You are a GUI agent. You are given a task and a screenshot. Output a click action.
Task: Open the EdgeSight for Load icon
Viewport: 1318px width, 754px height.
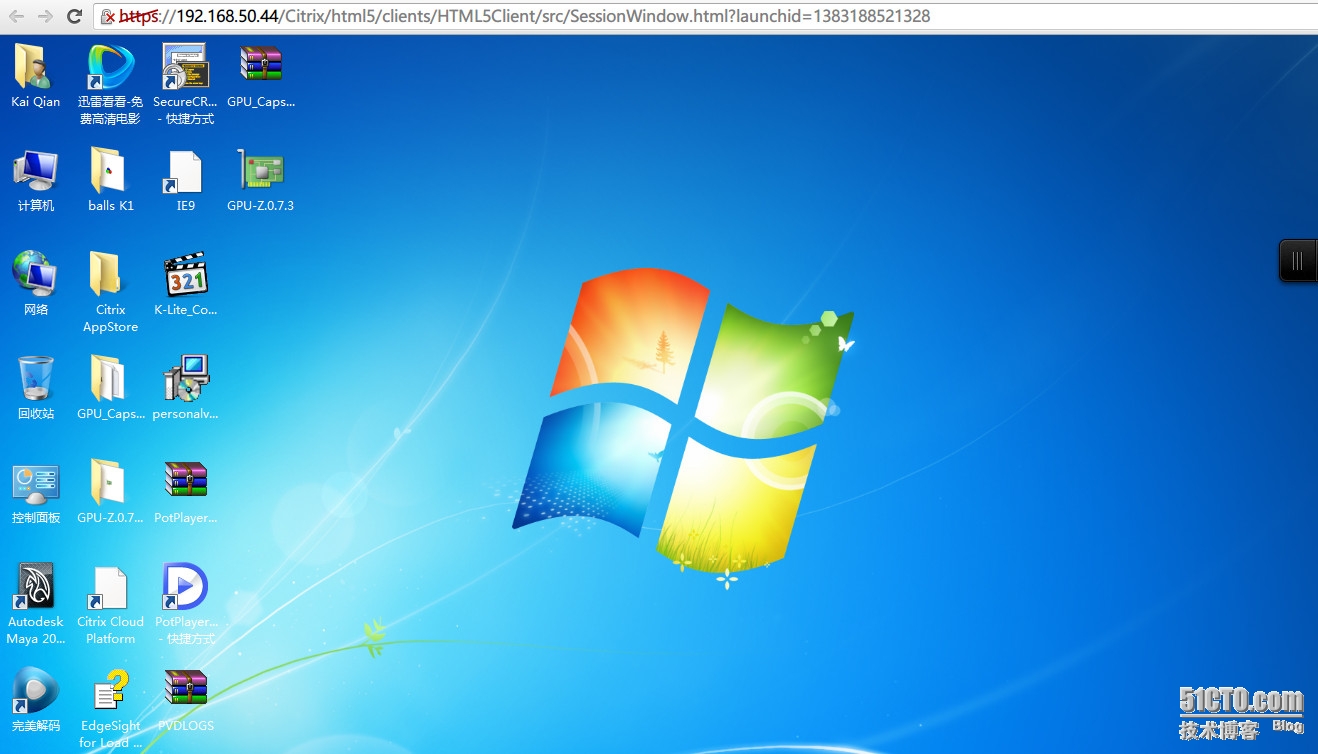[x=110, y=692]
